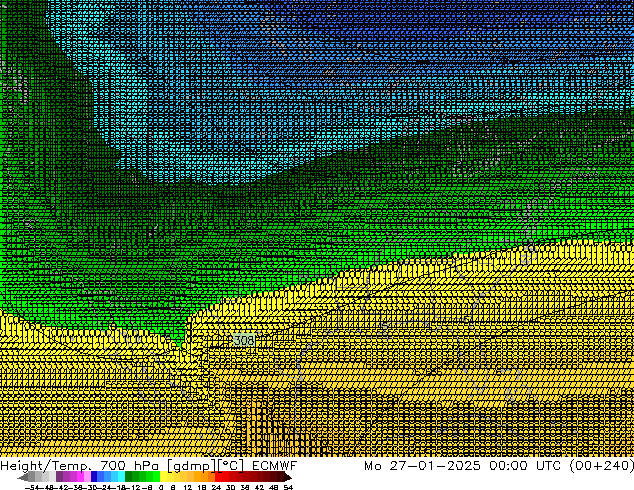Screen dimensions: 634x490
Task: Click the 0 legend scale value
Action: coord(161,487)
